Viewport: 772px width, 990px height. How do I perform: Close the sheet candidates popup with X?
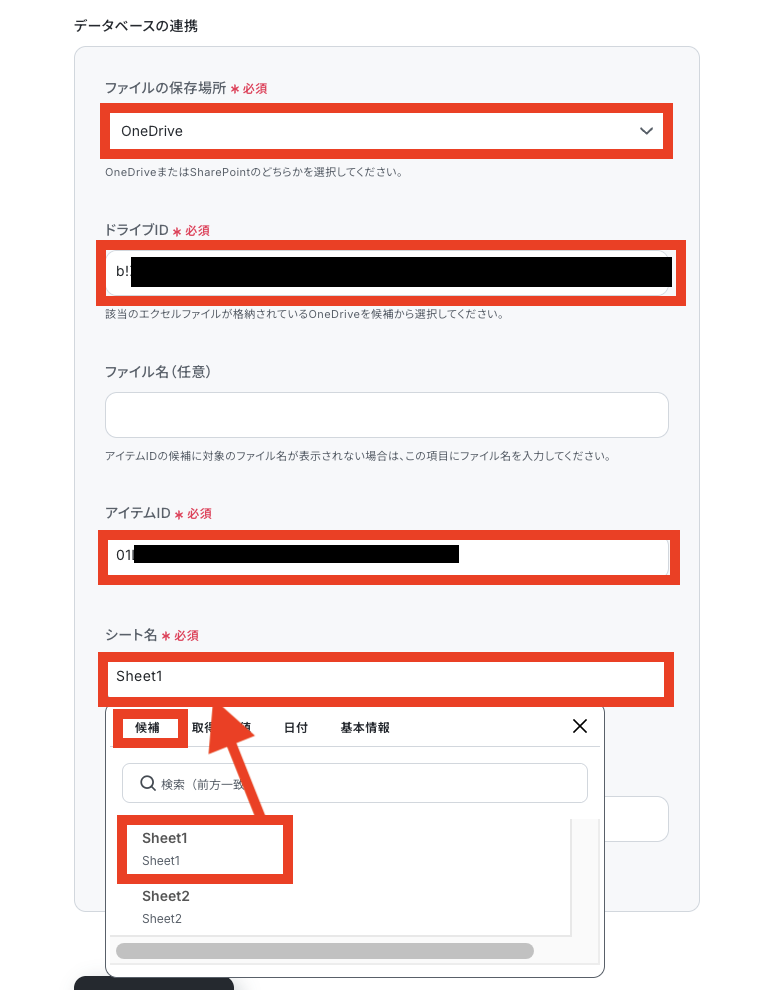coord(579,726)
